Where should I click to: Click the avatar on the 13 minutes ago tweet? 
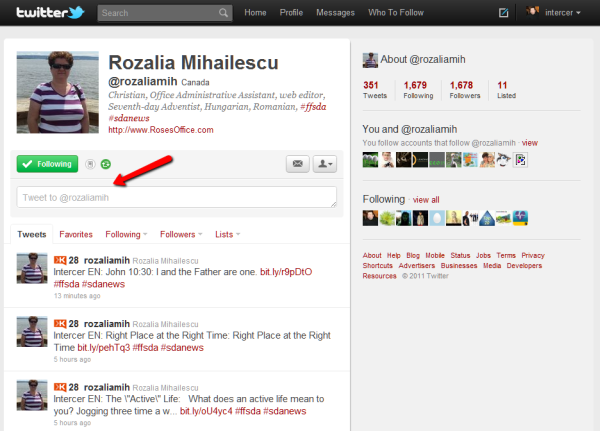coord(32,268)
